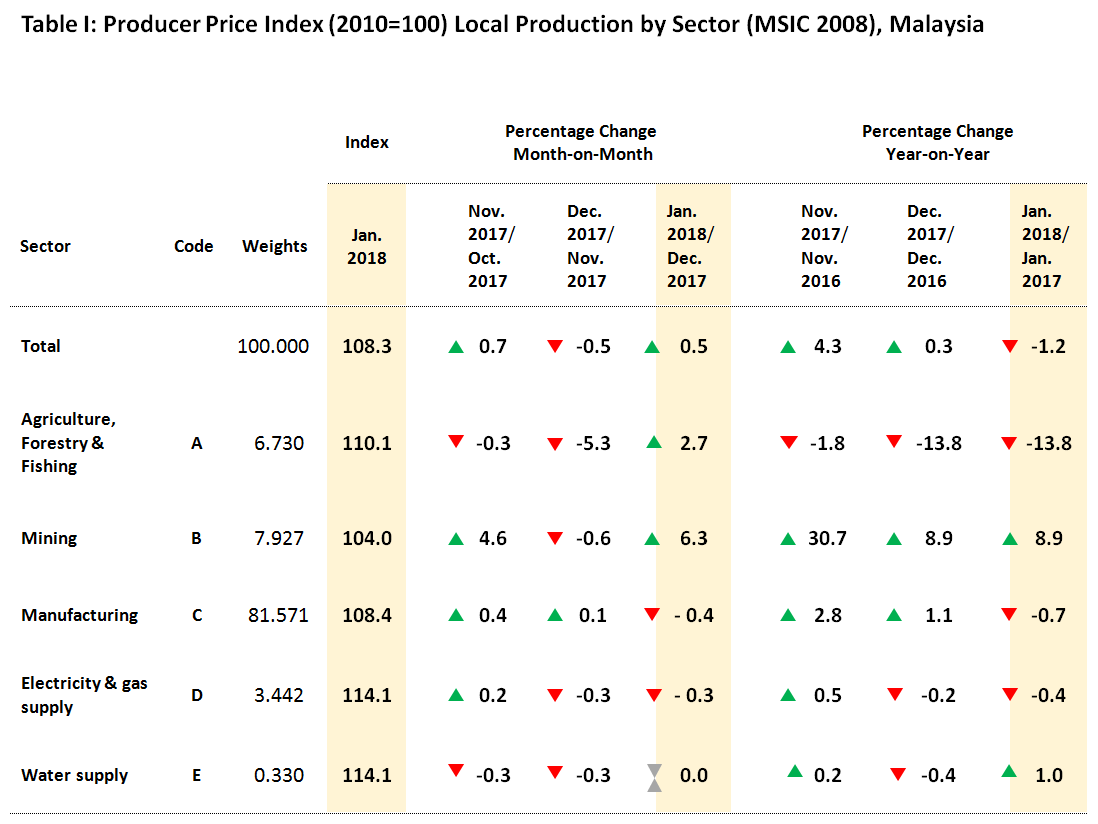Image resolution: width=1098 pixels, height=824 pixels.
Task: Click the red down arrow beside Agriculture -5.3
Action: tap(555, 443)
